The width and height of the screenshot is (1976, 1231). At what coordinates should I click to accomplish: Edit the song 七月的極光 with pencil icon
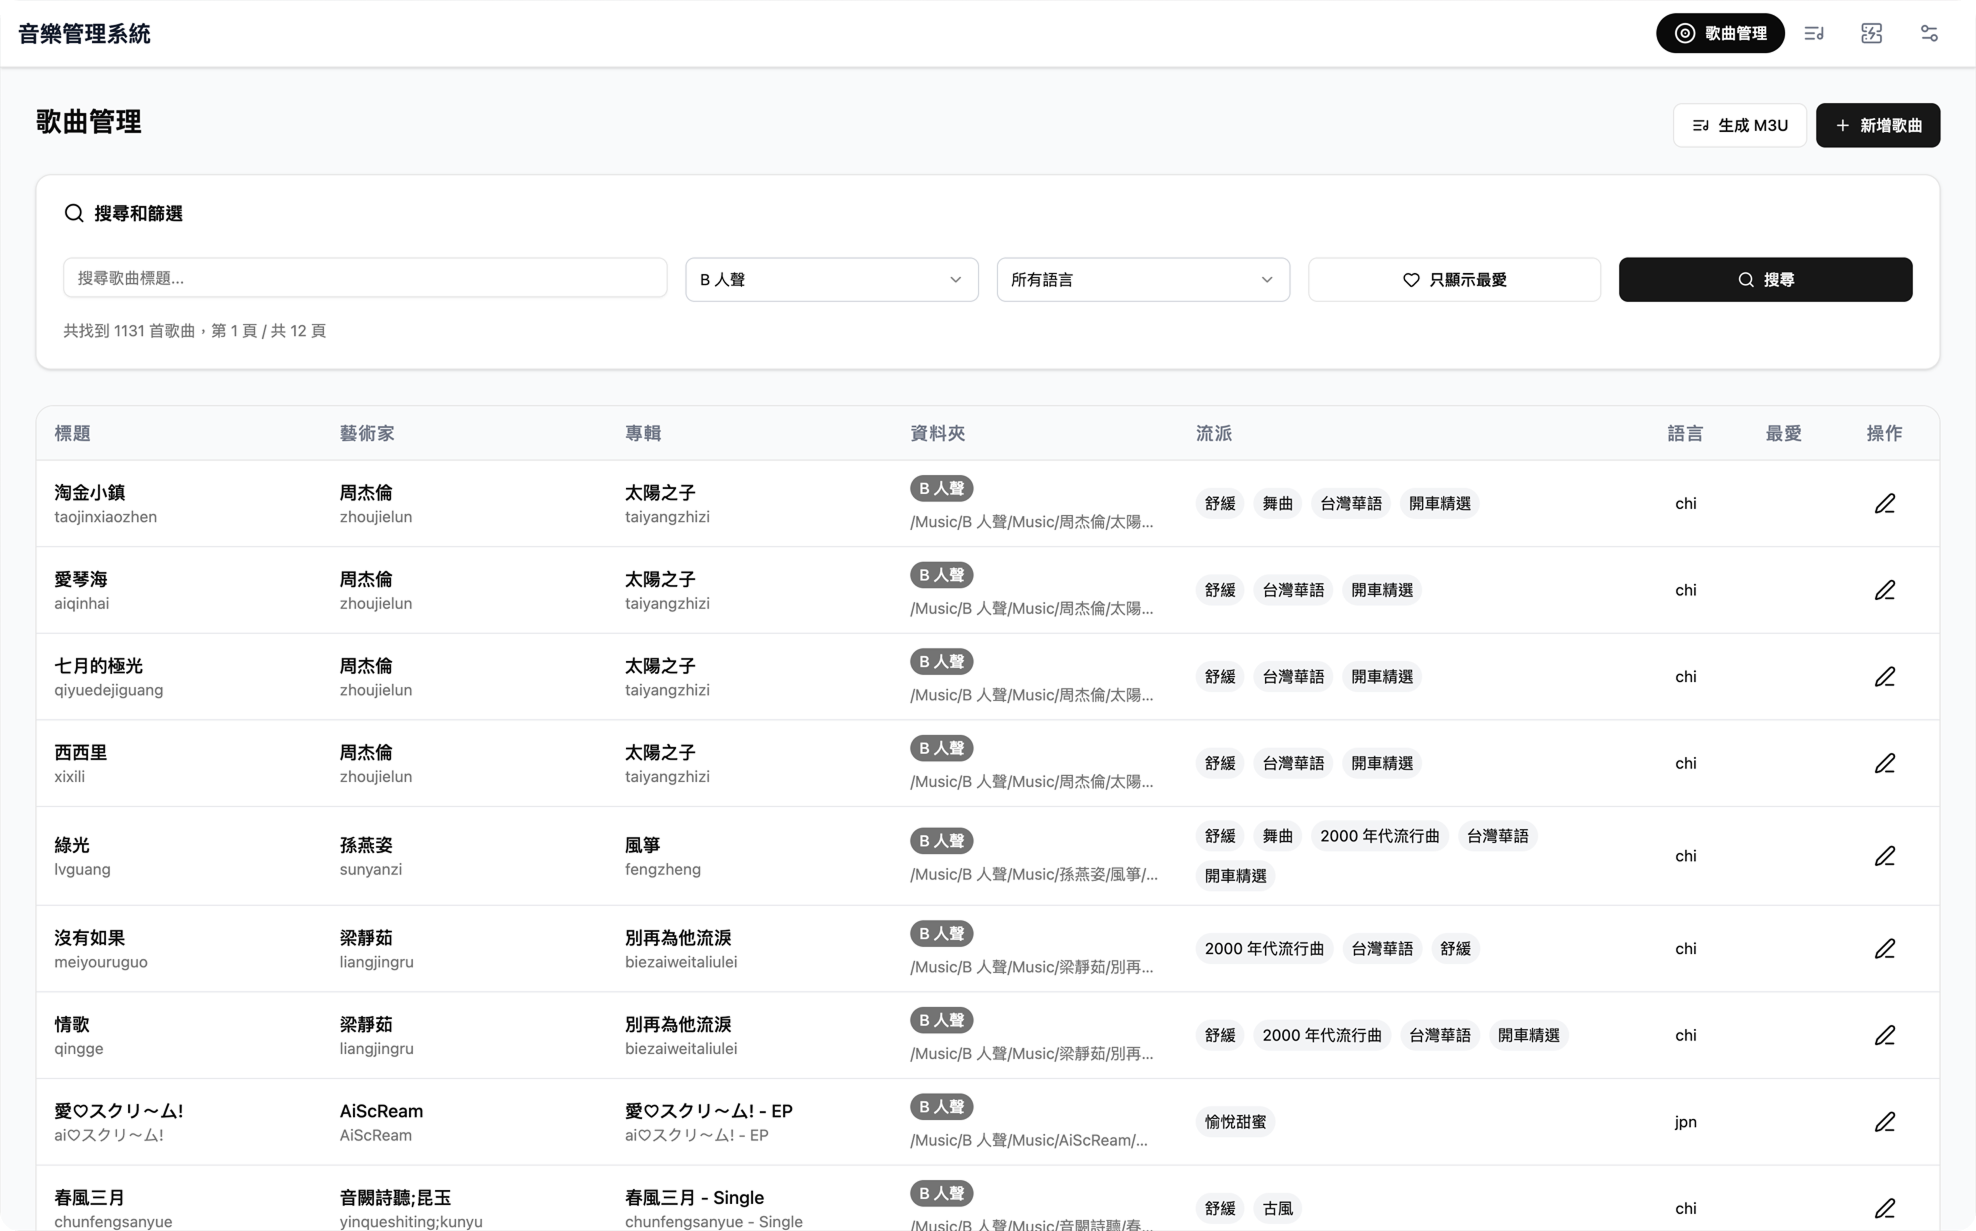tap(1884, 677)
